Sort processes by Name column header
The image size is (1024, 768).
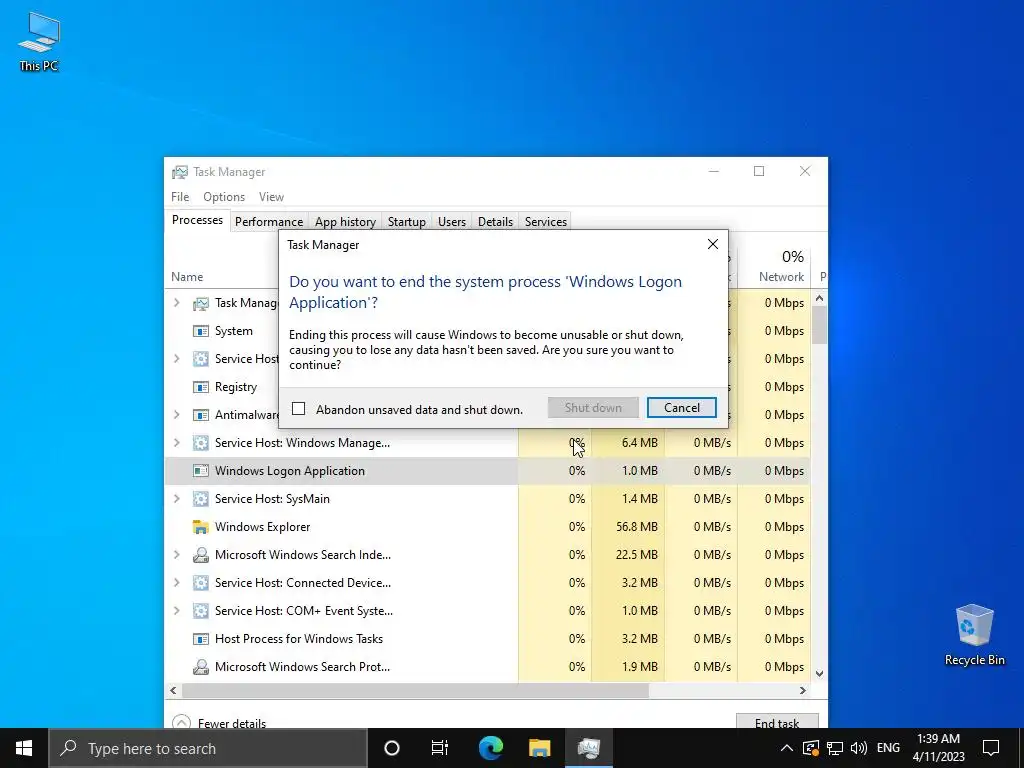[x=187, y=277]
